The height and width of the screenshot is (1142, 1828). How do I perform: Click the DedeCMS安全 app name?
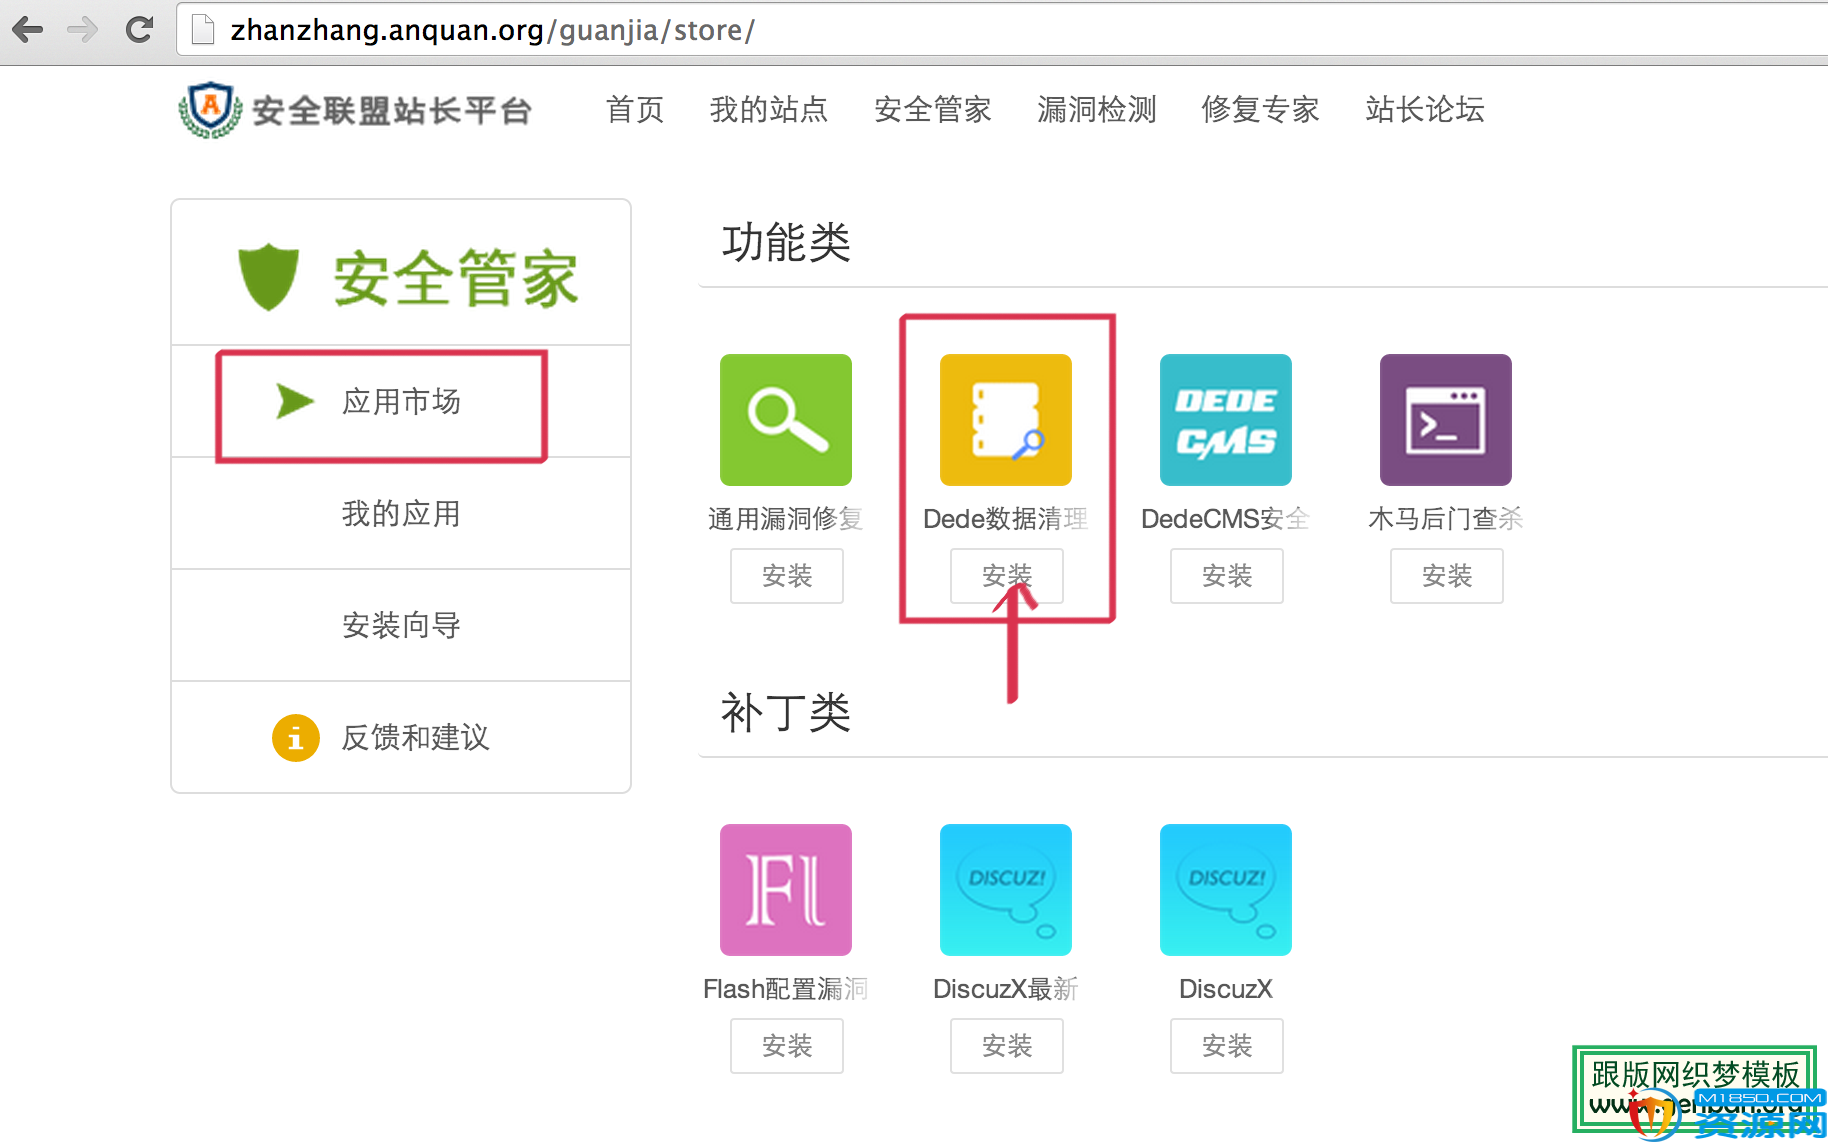point(1226,519)
